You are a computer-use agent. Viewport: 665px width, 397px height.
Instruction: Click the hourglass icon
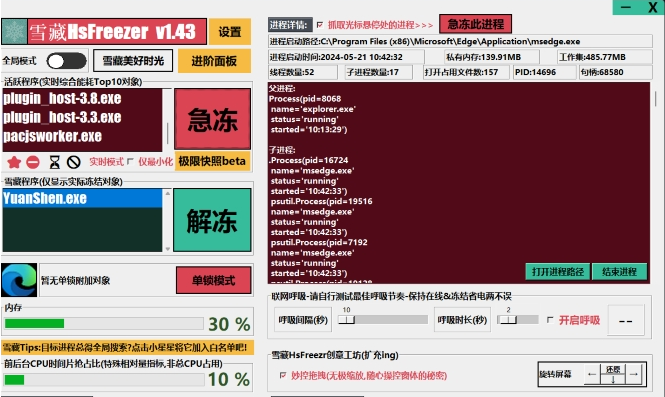click(x=55, y=162)
